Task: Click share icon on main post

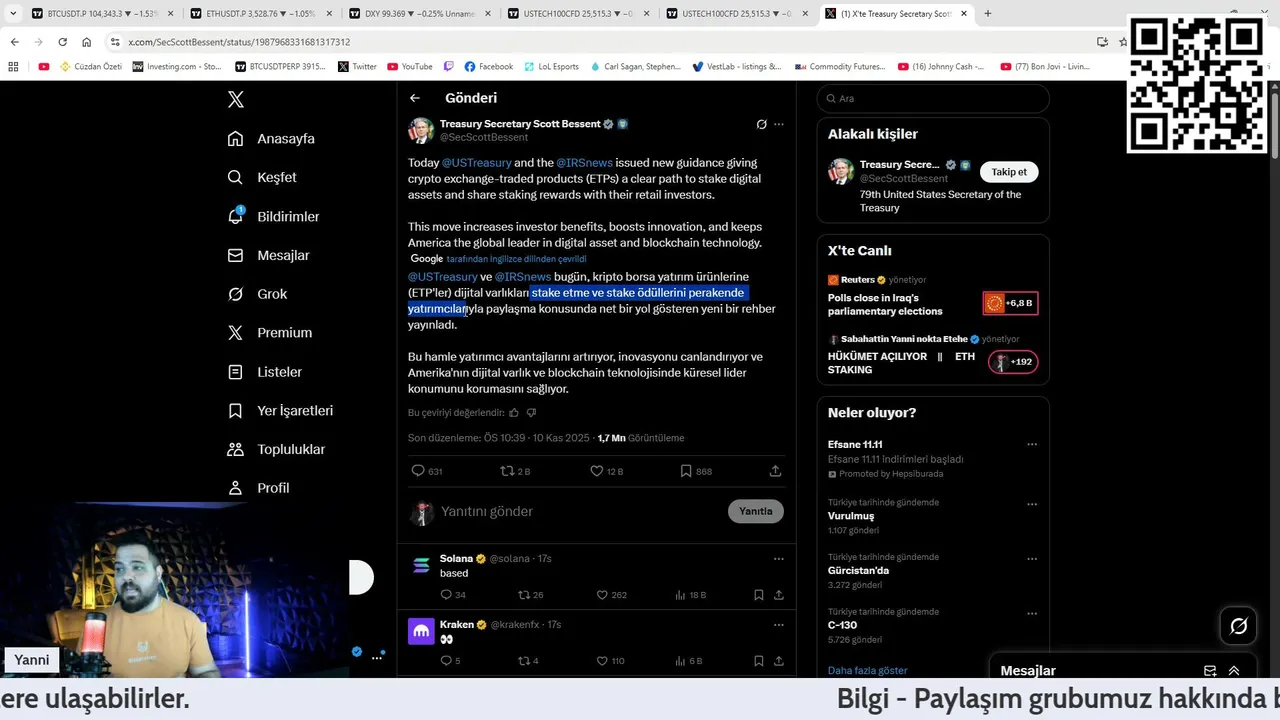Action: coord(775,470)
